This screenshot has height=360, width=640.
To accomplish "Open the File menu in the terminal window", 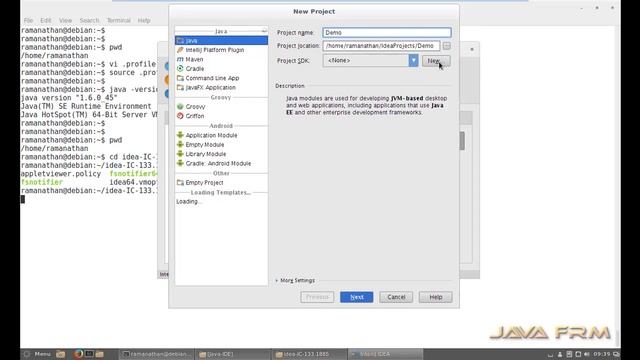I will 28,20.
